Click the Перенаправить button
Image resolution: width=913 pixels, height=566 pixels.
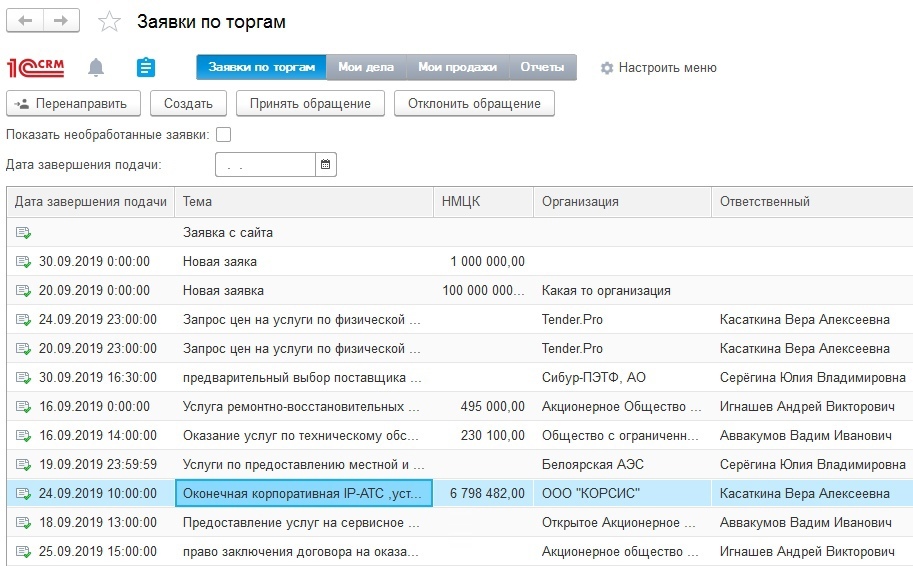[x=73, y=104]
